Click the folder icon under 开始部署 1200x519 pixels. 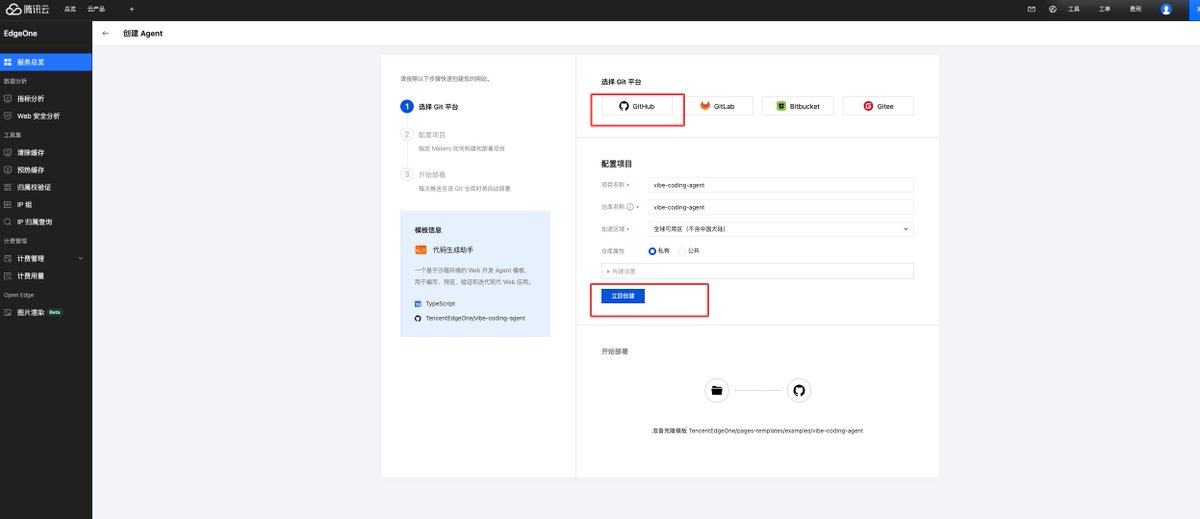pyautogui.click(x=716, y=391)
